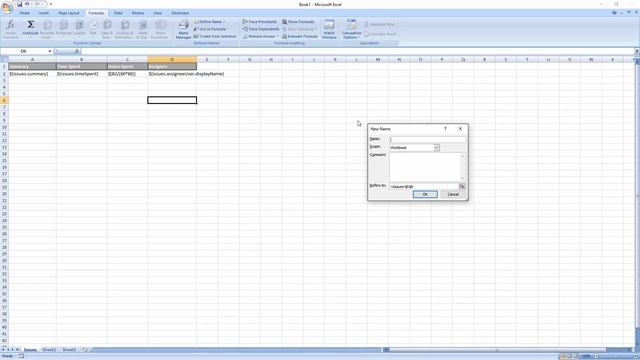Screen dimensions: 640x360
Task: Undo last action in Quick Access Toolbar
Action: tap(27, 4)
